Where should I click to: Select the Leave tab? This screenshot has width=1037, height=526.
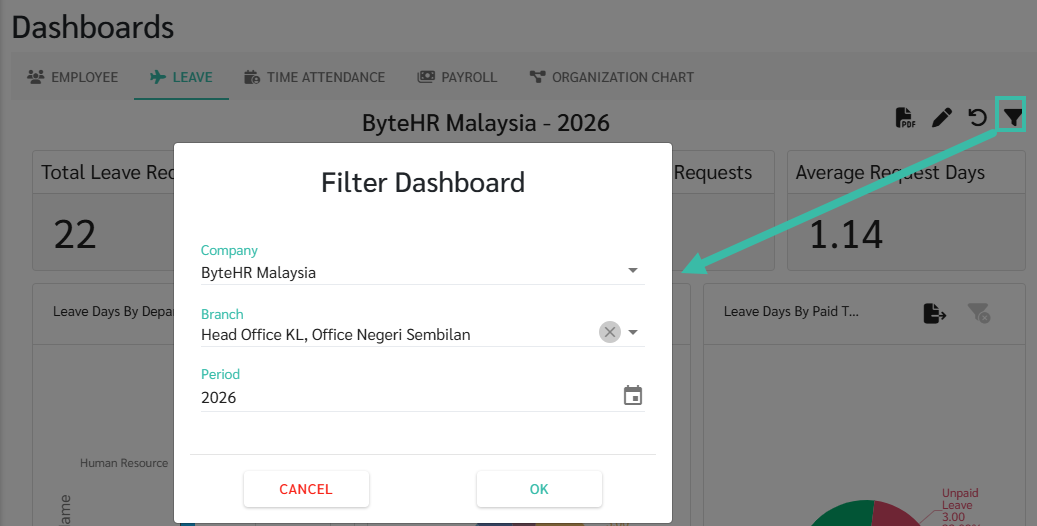coord(181,77)
